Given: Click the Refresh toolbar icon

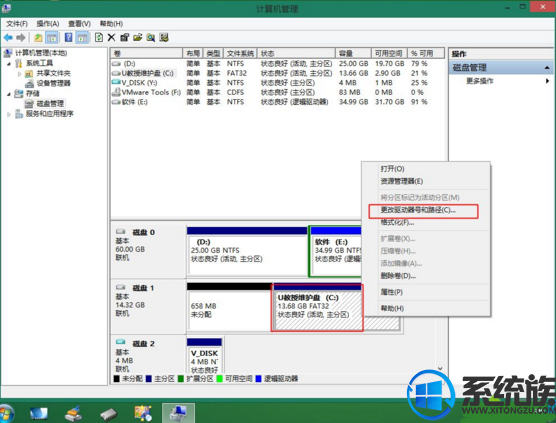Looking at the screenshot, I should point(99,37).
